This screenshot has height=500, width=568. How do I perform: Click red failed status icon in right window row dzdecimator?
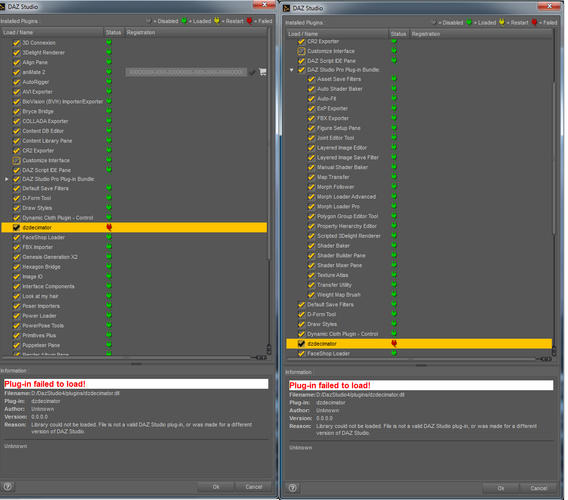click(x=394, y=343)
